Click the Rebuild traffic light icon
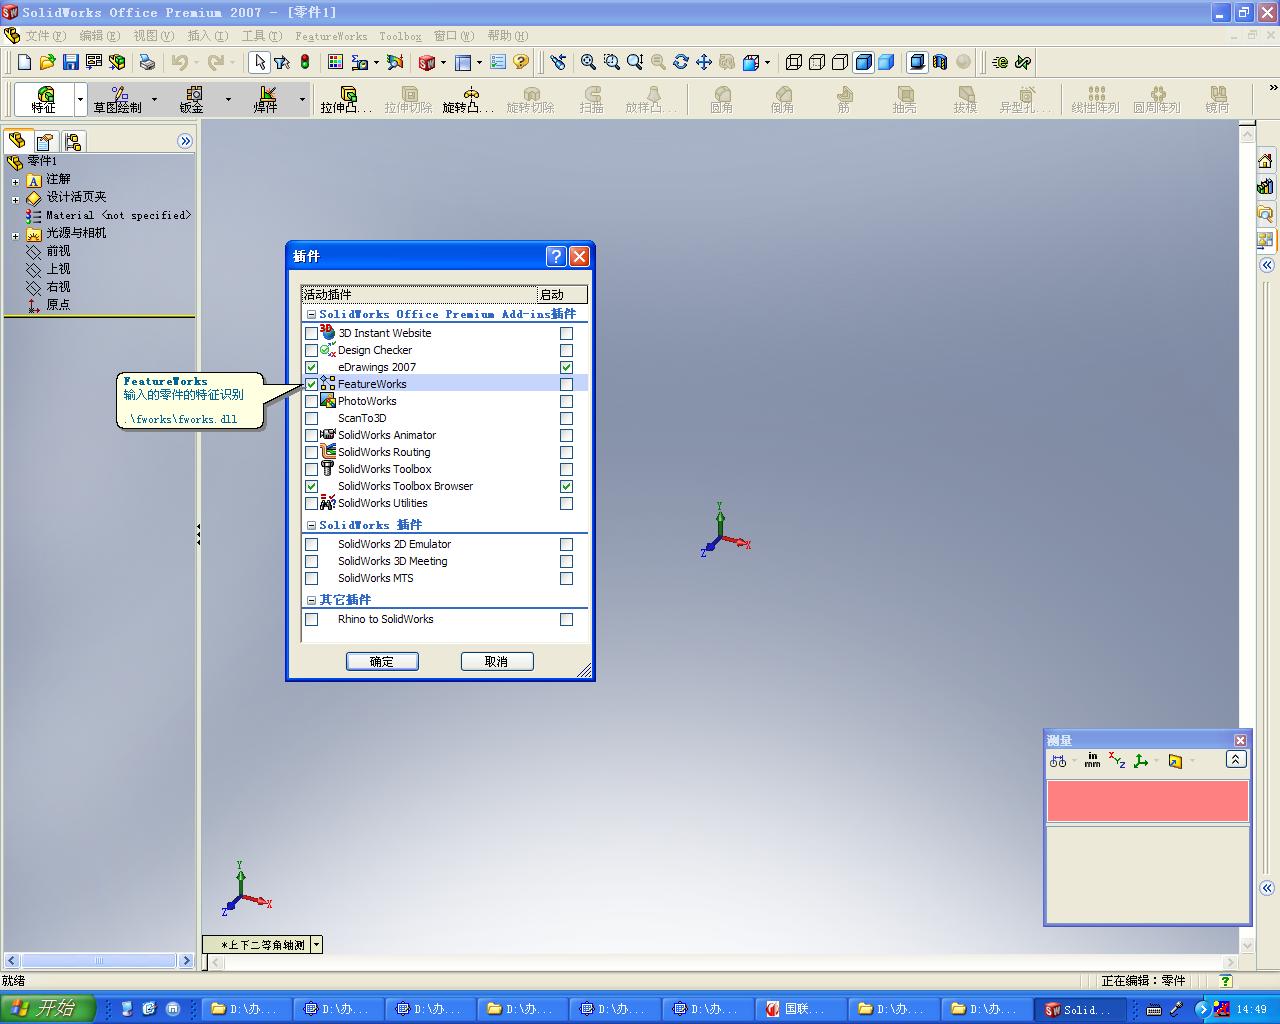Viewport: 1280px width, 1024px height. point(305,62)
